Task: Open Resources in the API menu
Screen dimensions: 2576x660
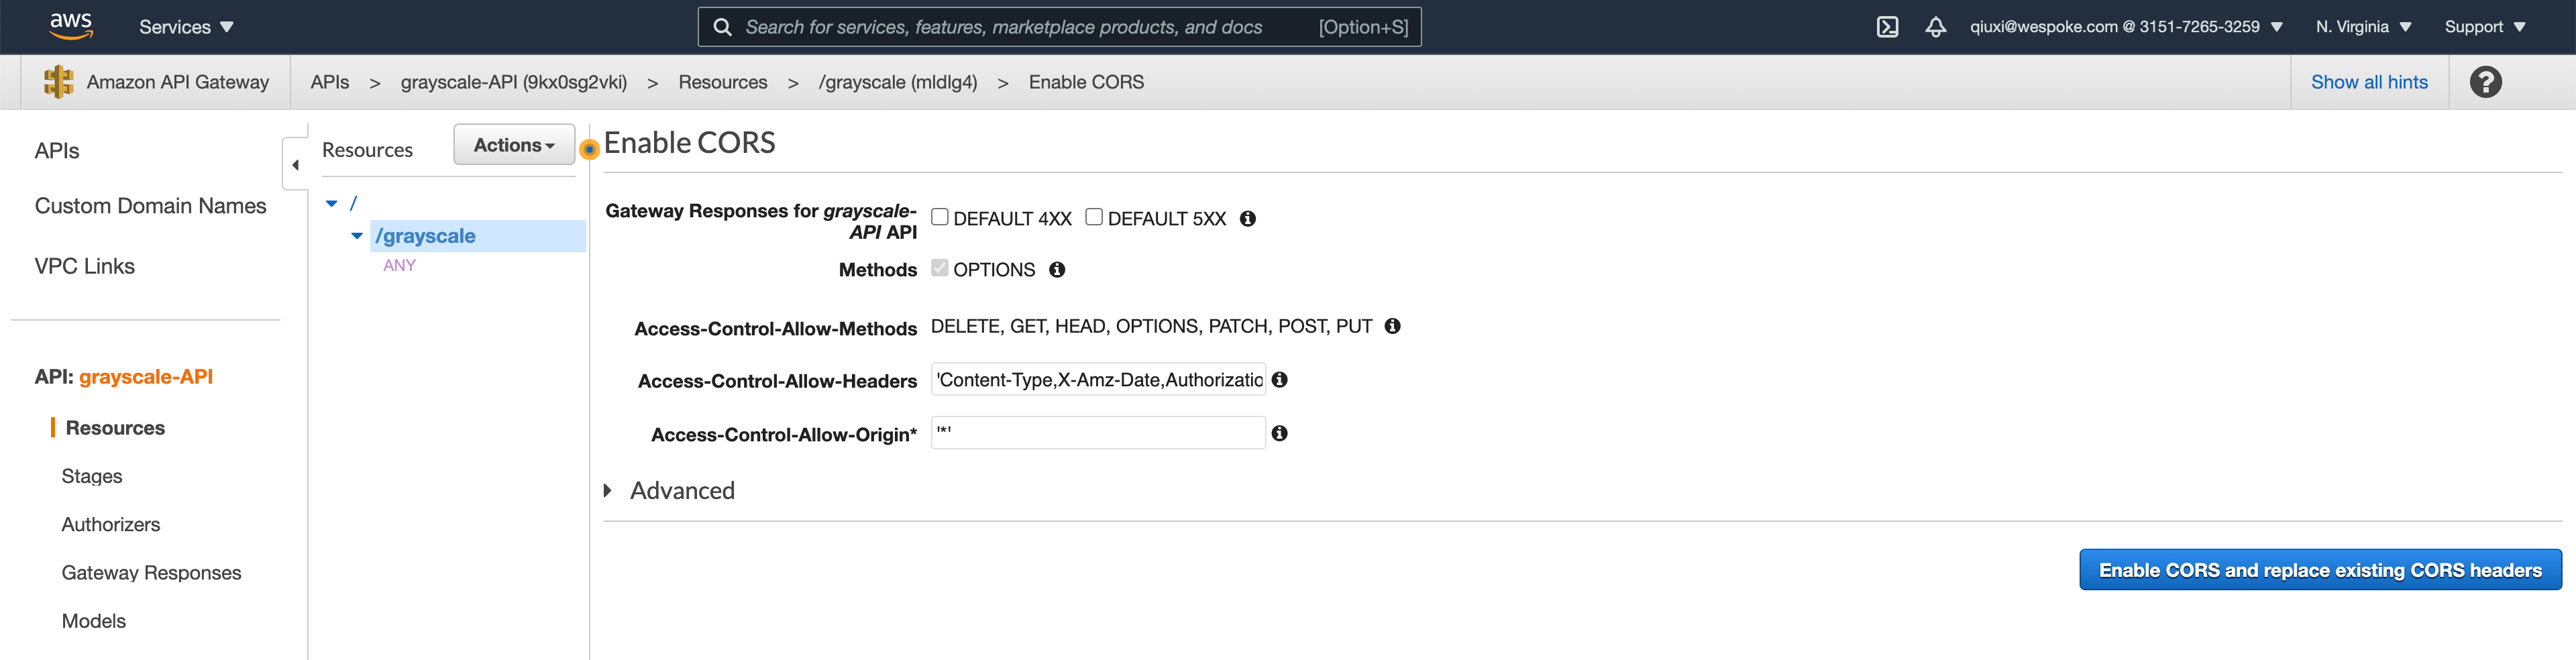Action: (115, 428)
